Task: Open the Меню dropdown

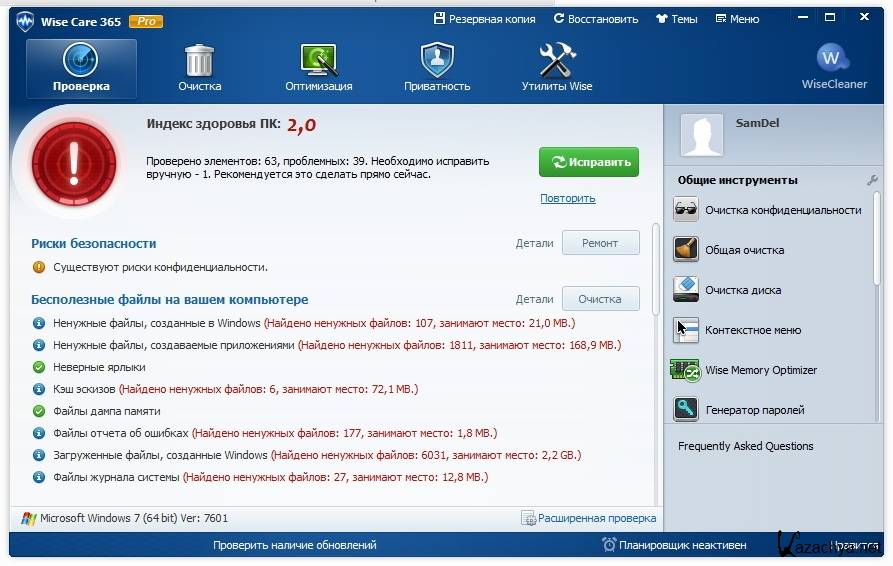Action: (736, 19)
